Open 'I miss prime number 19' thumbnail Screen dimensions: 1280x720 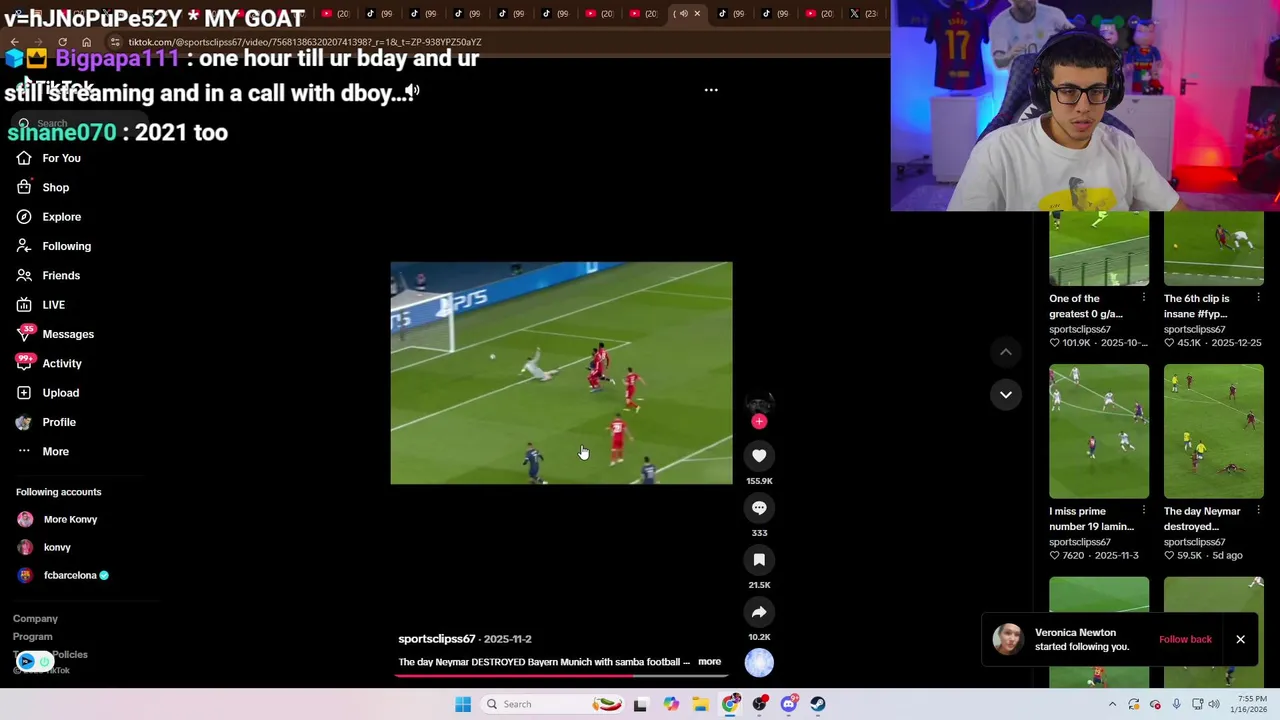pyautogui.click(x=1099, y=431)
